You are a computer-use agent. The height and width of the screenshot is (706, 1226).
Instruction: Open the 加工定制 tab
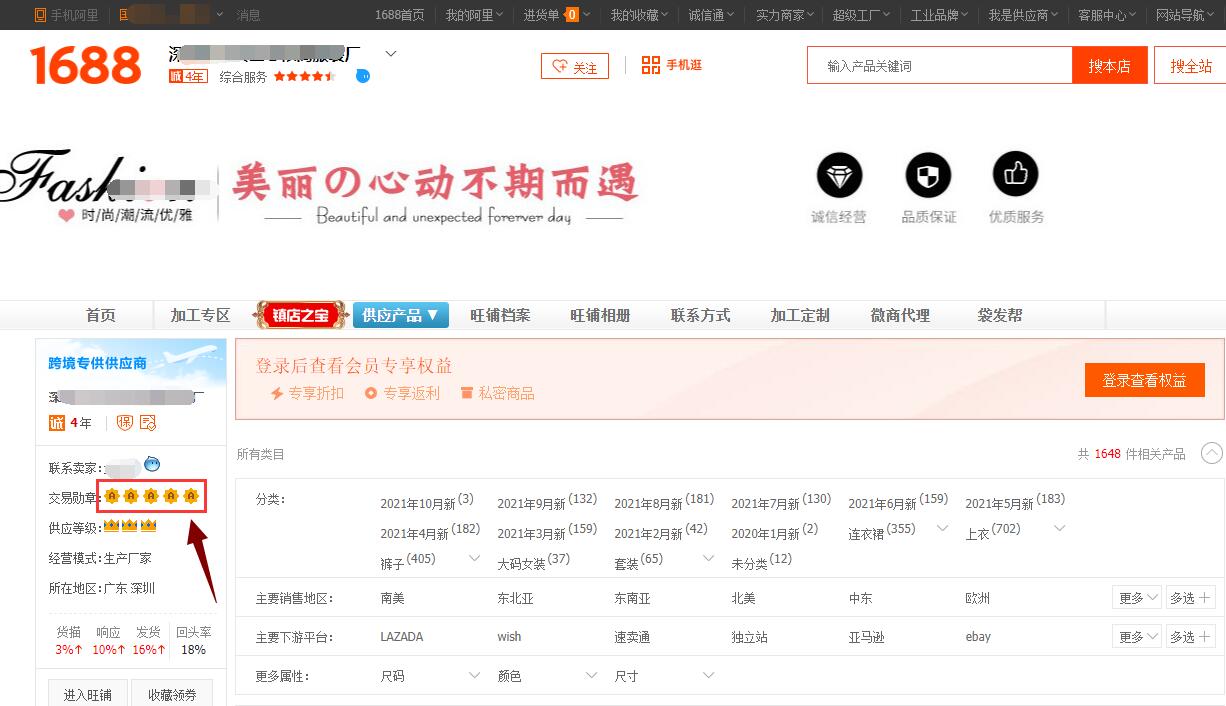pyautogui.click(x=800, y=315)
